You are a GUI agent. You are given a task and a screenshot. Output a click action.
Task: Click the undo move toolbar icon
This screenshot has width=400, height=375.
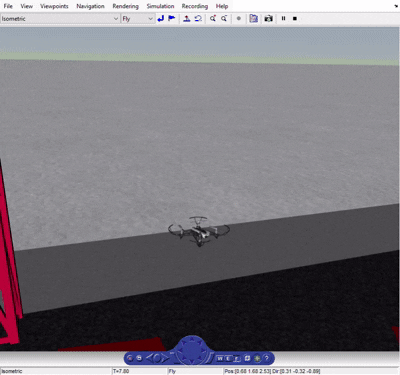(x=198, y=19)
